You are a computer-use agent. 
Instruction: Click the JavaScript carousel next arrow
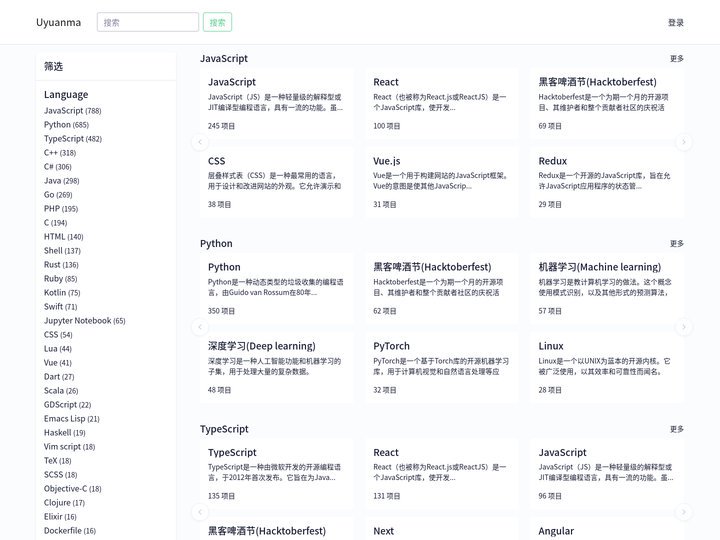[684, 142]
